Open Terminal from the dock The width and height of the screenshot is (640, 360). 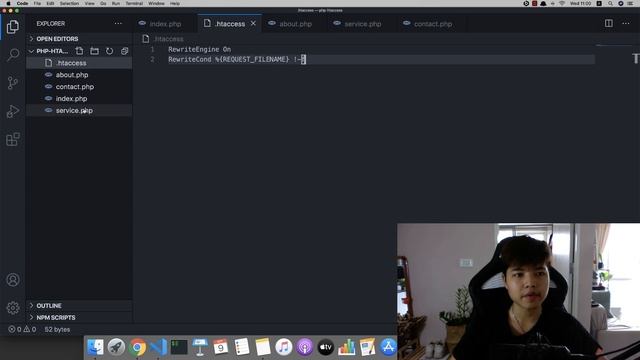[x=179, y=347]
